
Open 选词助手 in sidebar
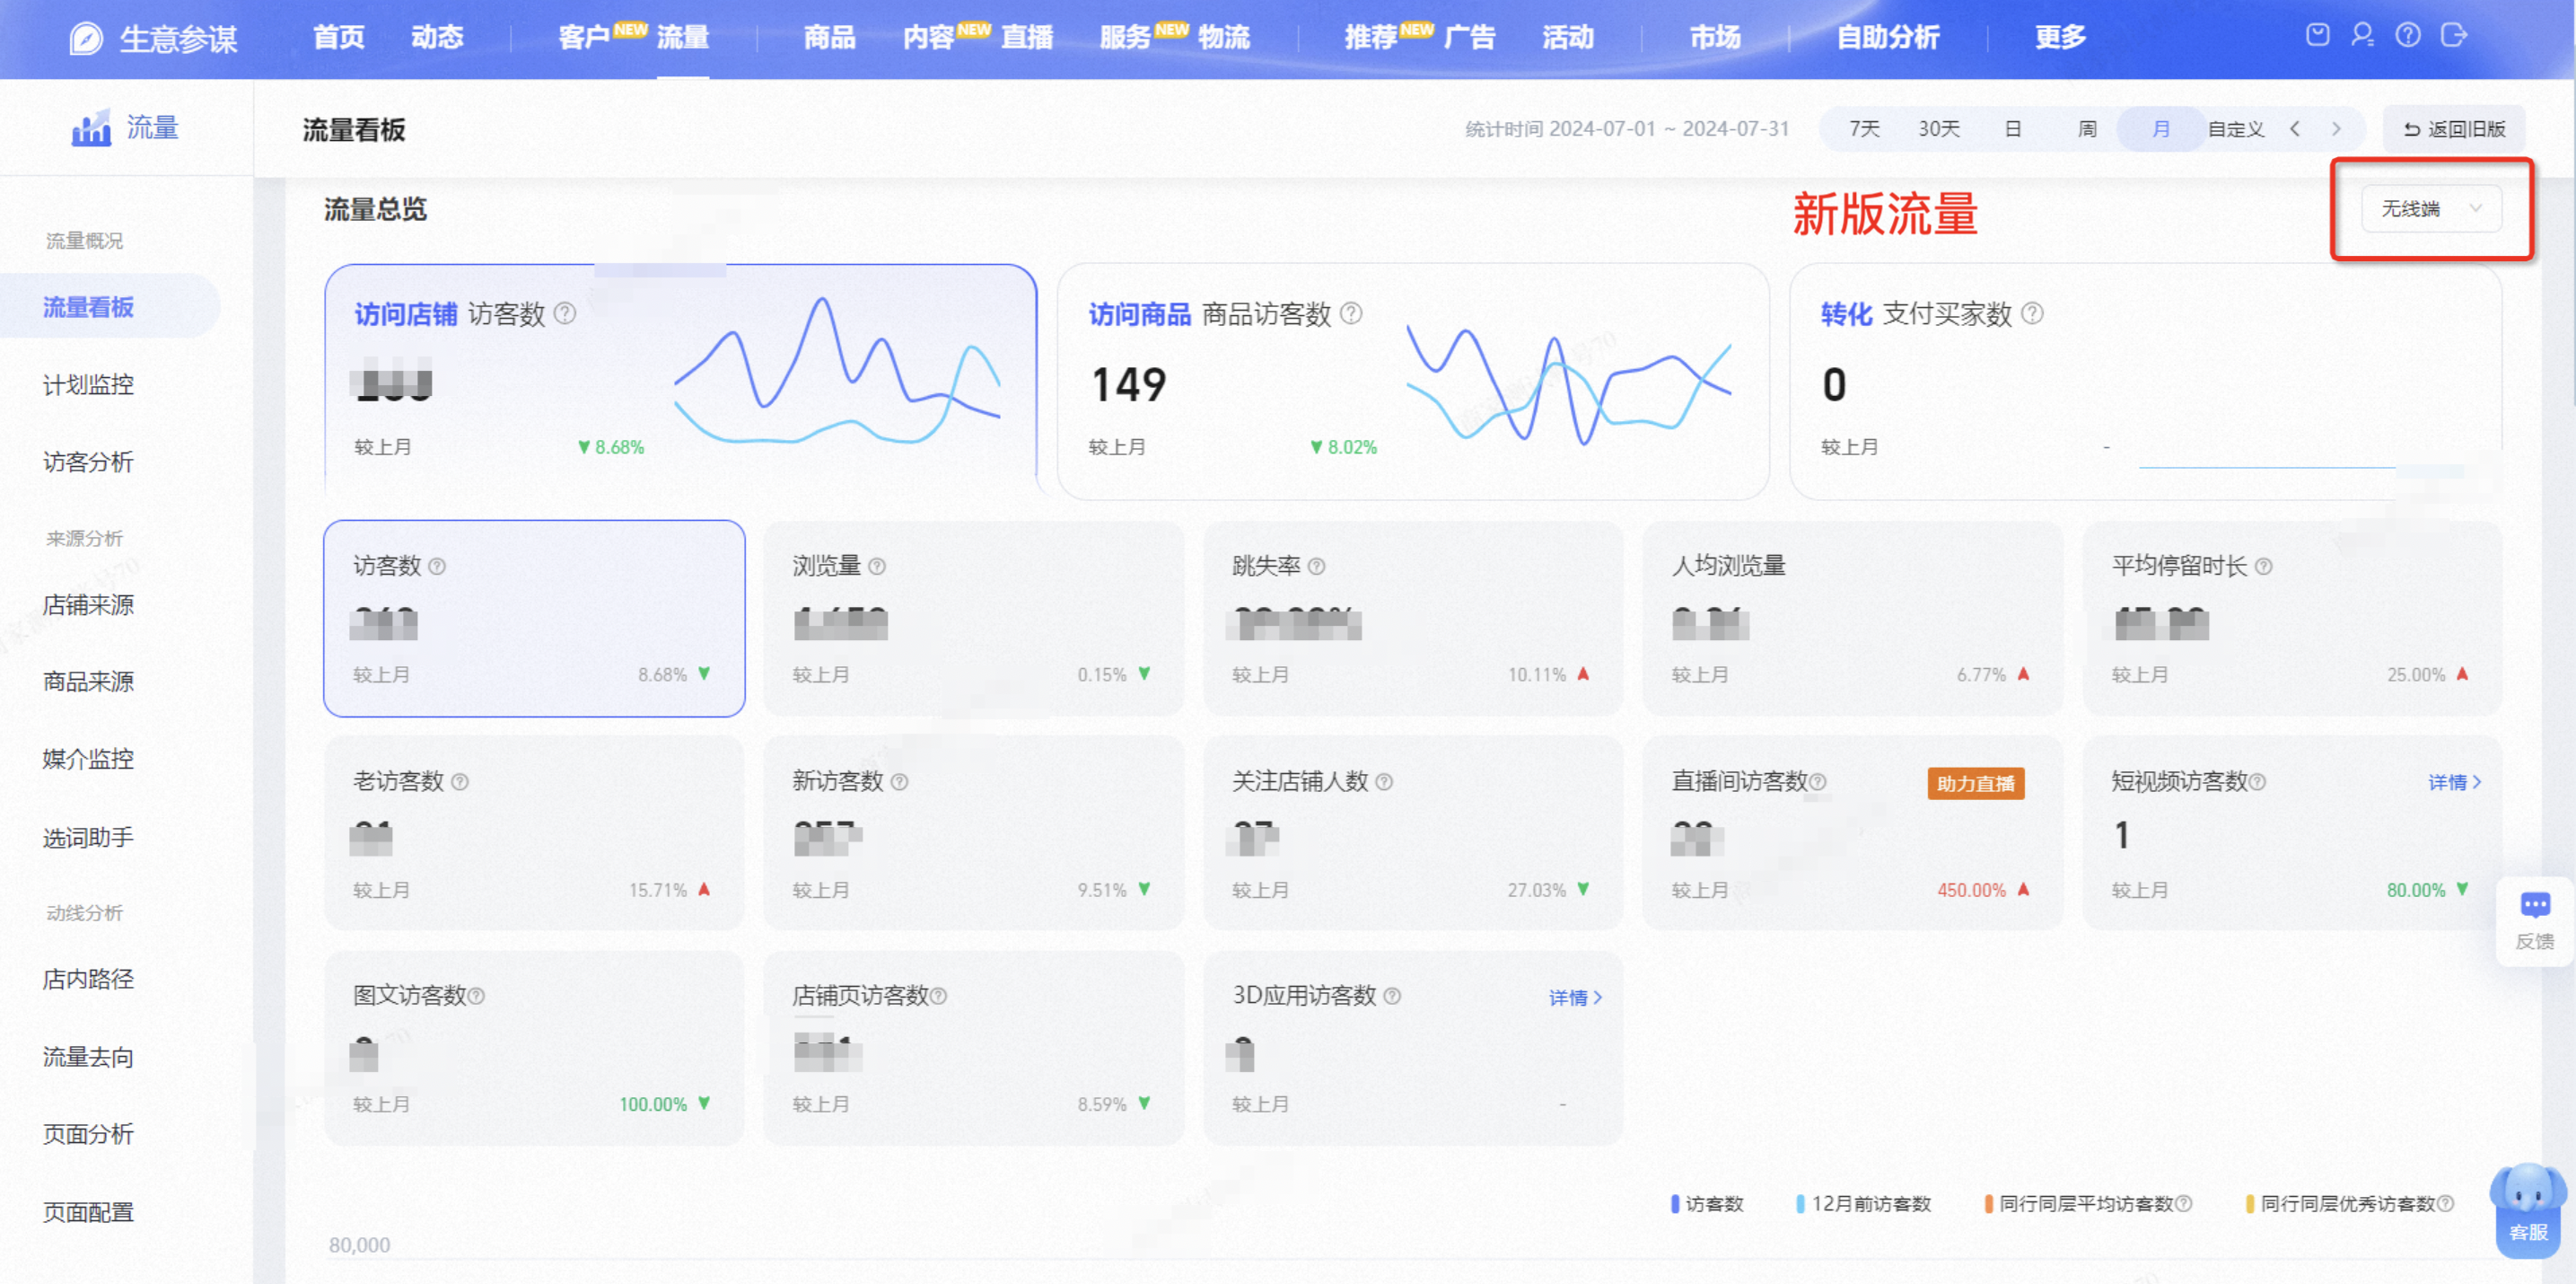(88, 838)
